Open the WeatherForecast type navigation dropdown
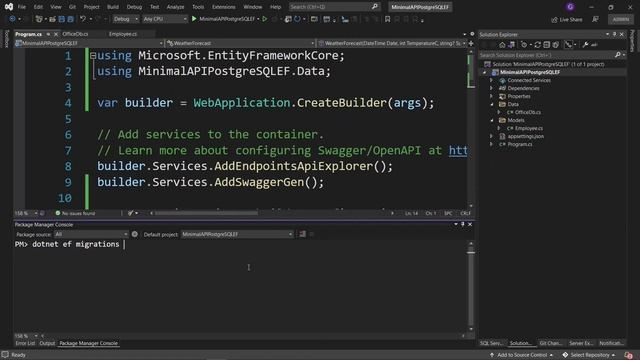Screen dimensions: 640x360 pos(240,43)
